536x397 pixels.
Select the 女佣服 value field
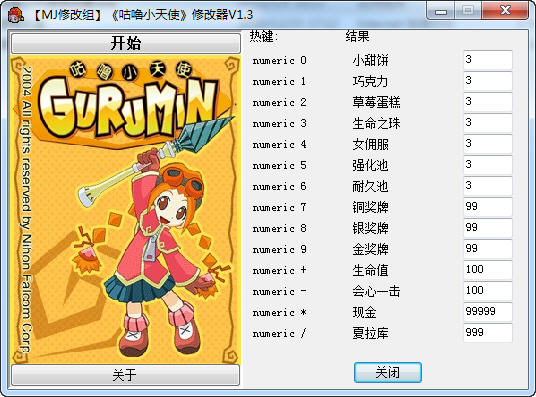point(488,144)
